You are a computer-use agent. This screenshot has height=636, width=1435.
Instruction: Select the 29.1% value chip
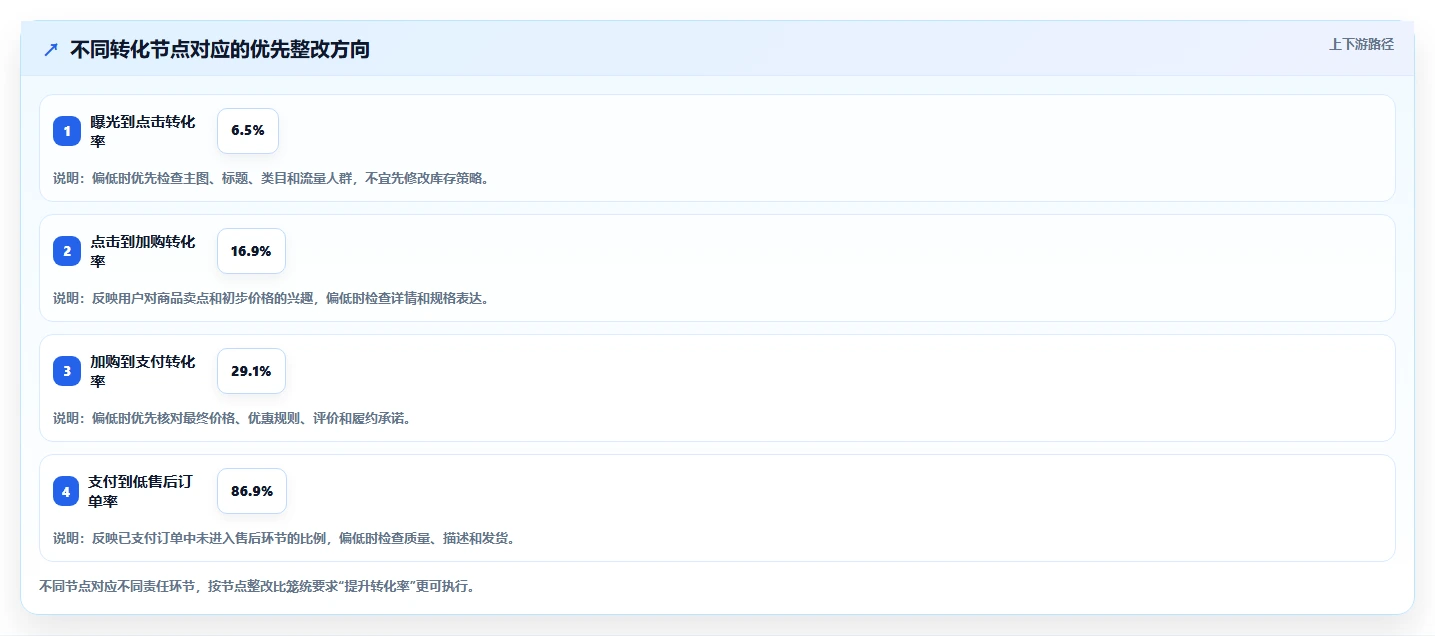[x=251, y=371]
